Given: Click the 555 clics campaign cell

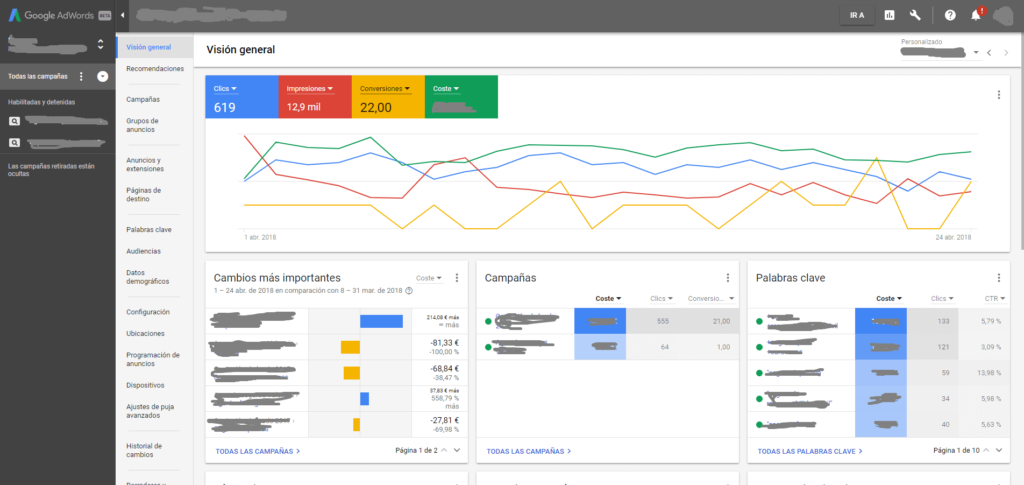Looking at the screenshot, I should tap(660, 321).
